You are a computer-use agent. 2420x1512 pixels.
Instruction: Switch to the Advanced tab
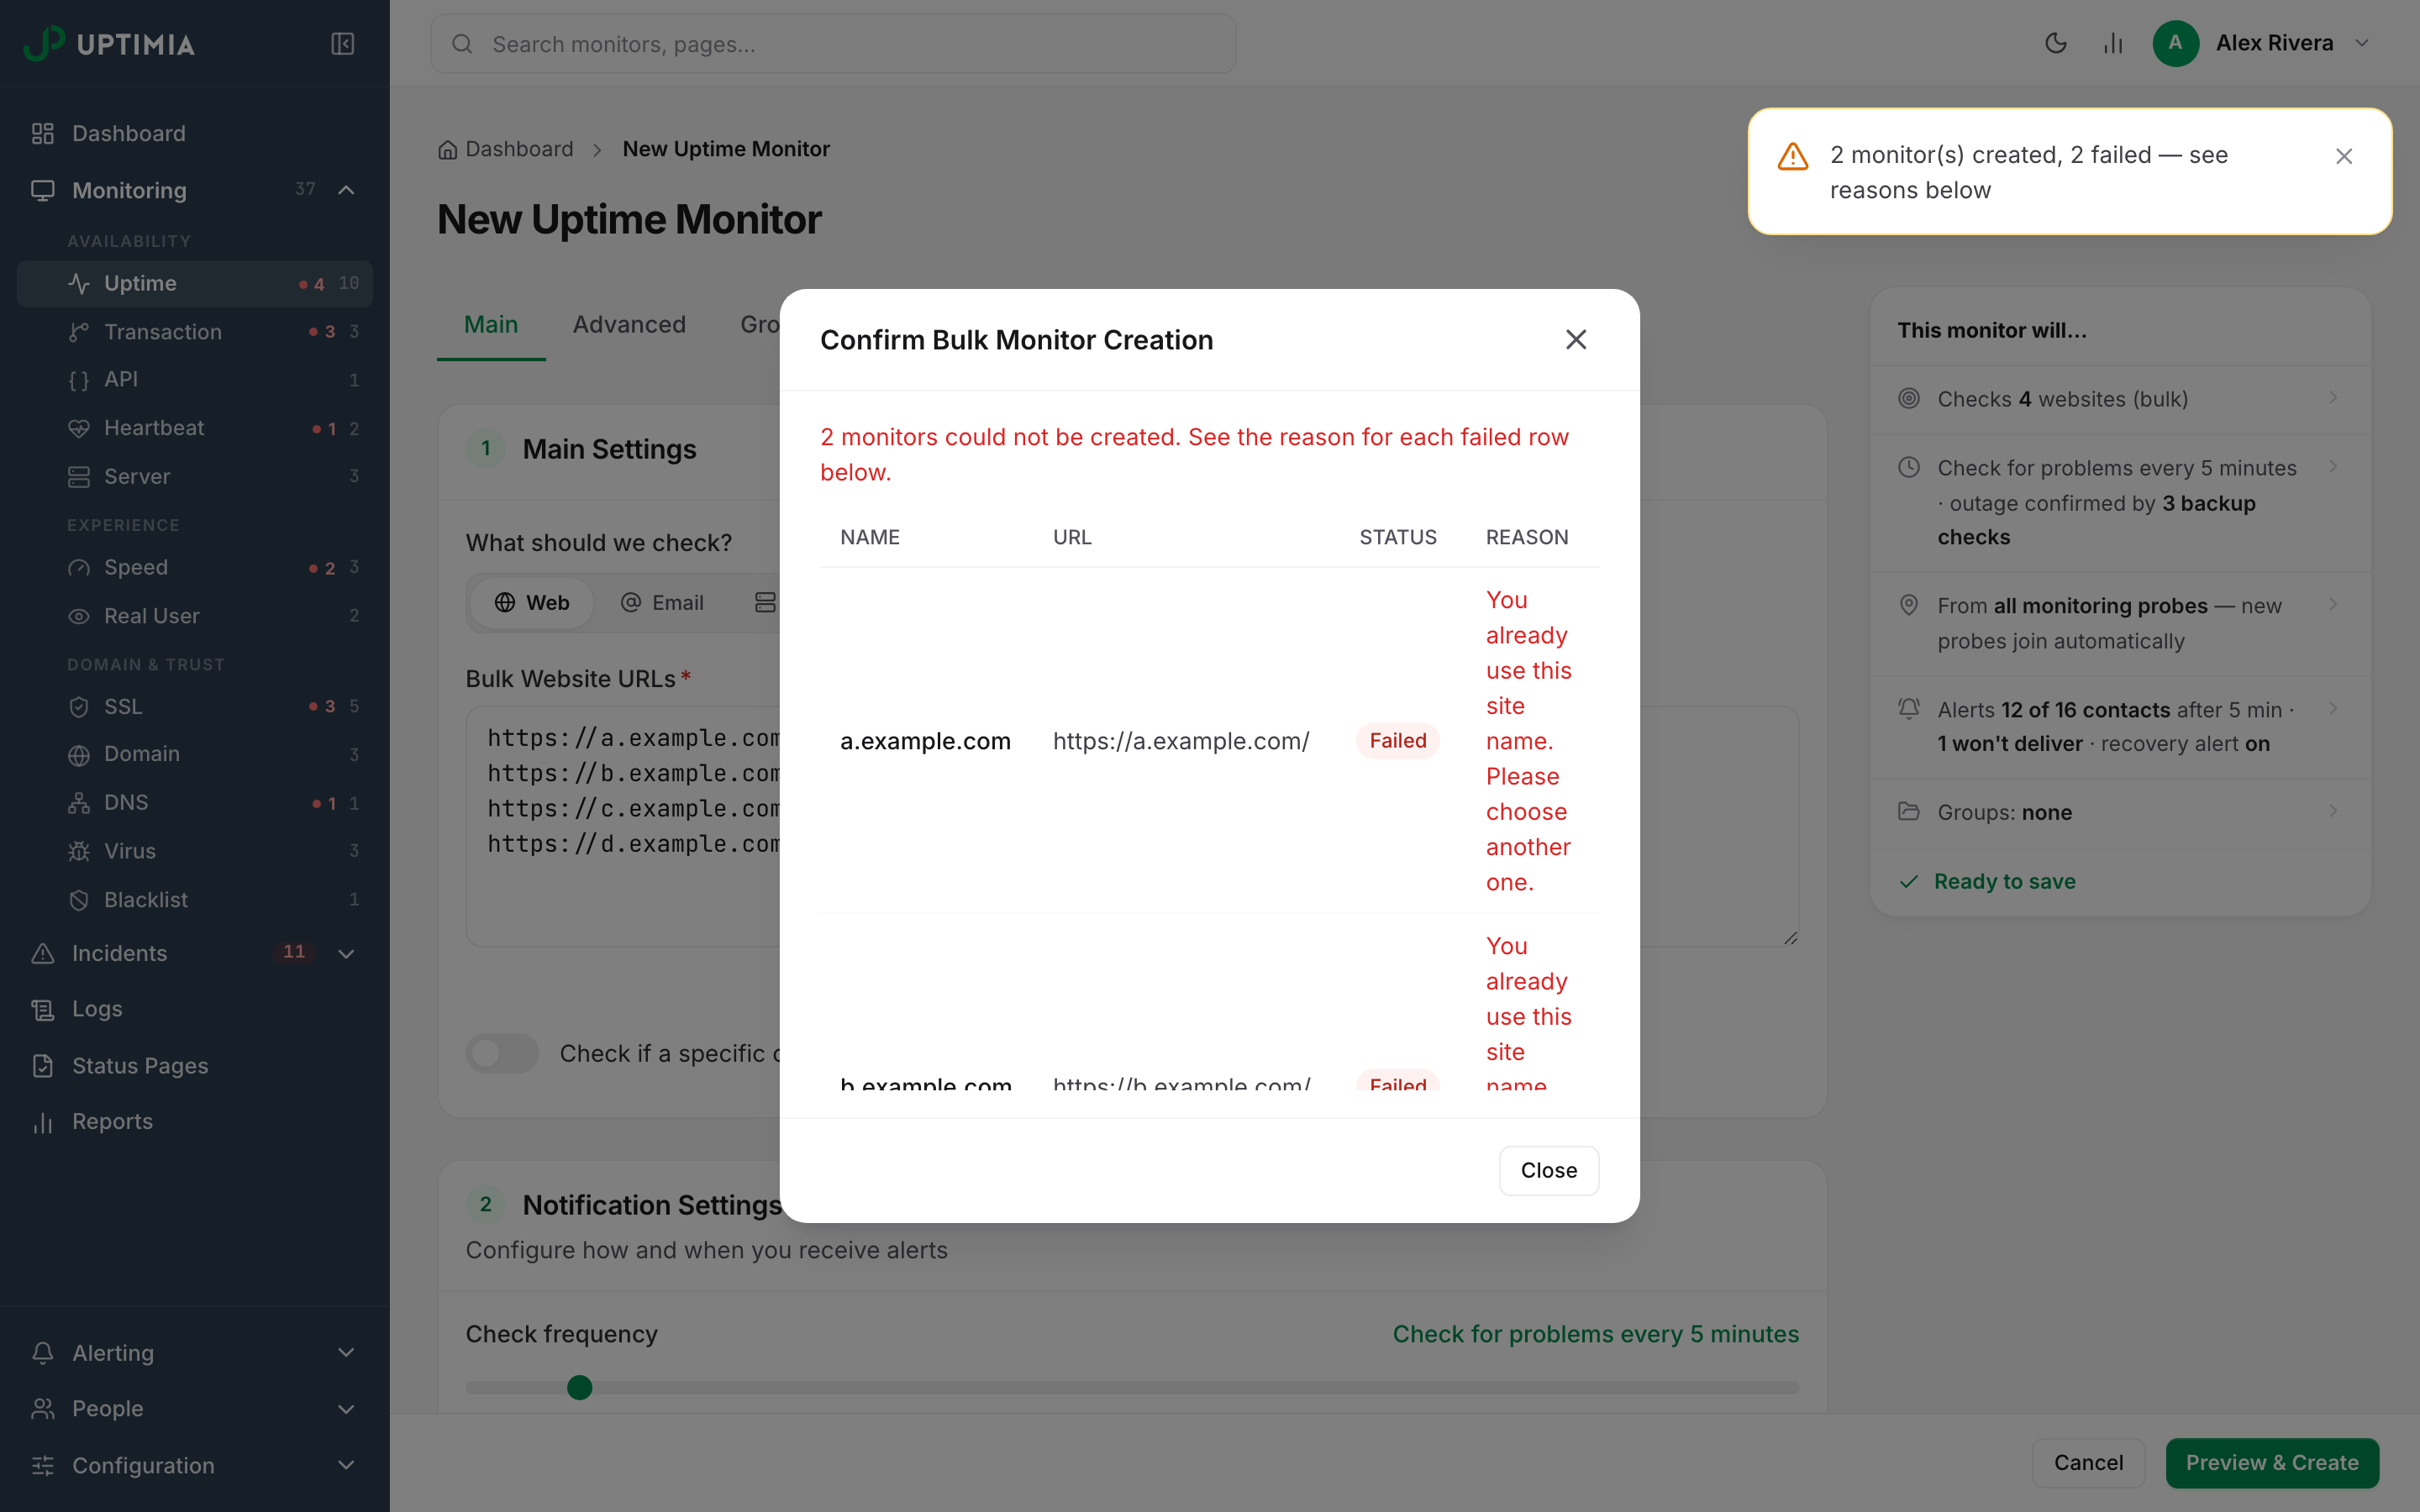(629, 325)
